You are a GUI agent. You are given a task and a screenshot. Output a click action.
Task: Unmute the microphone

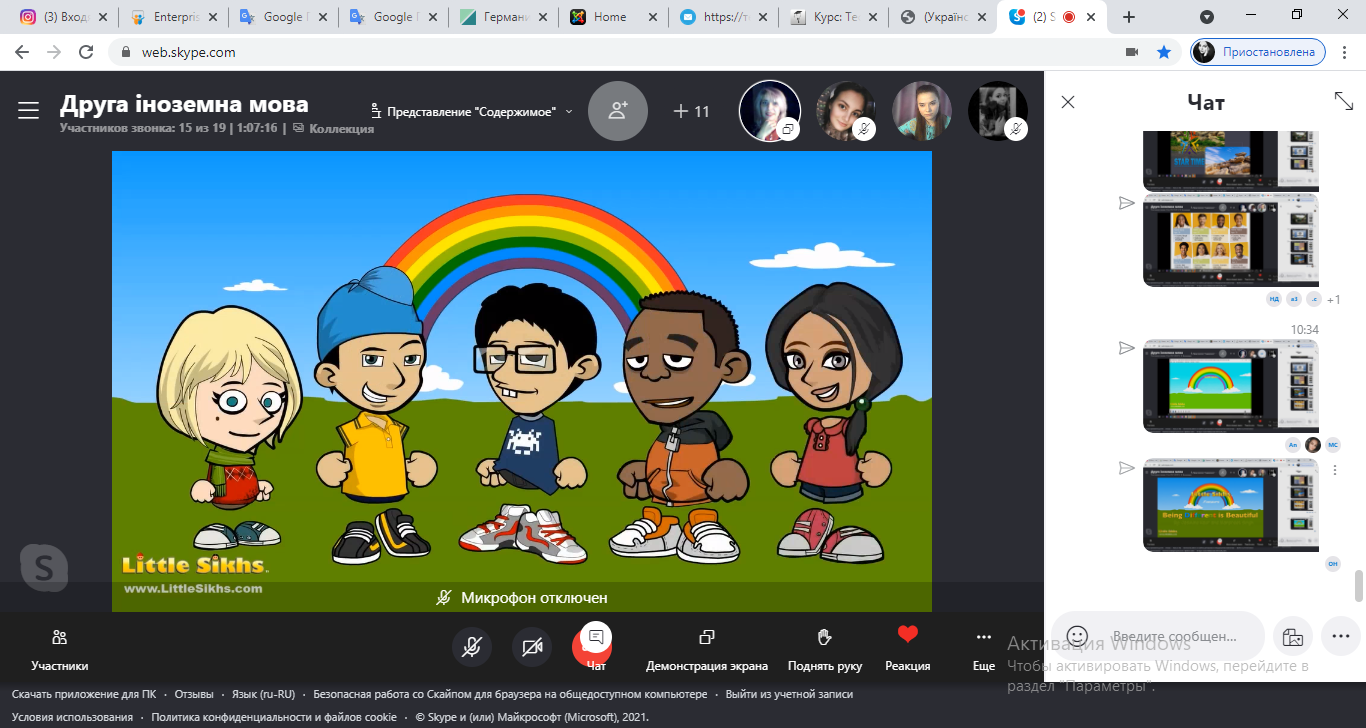471,647
